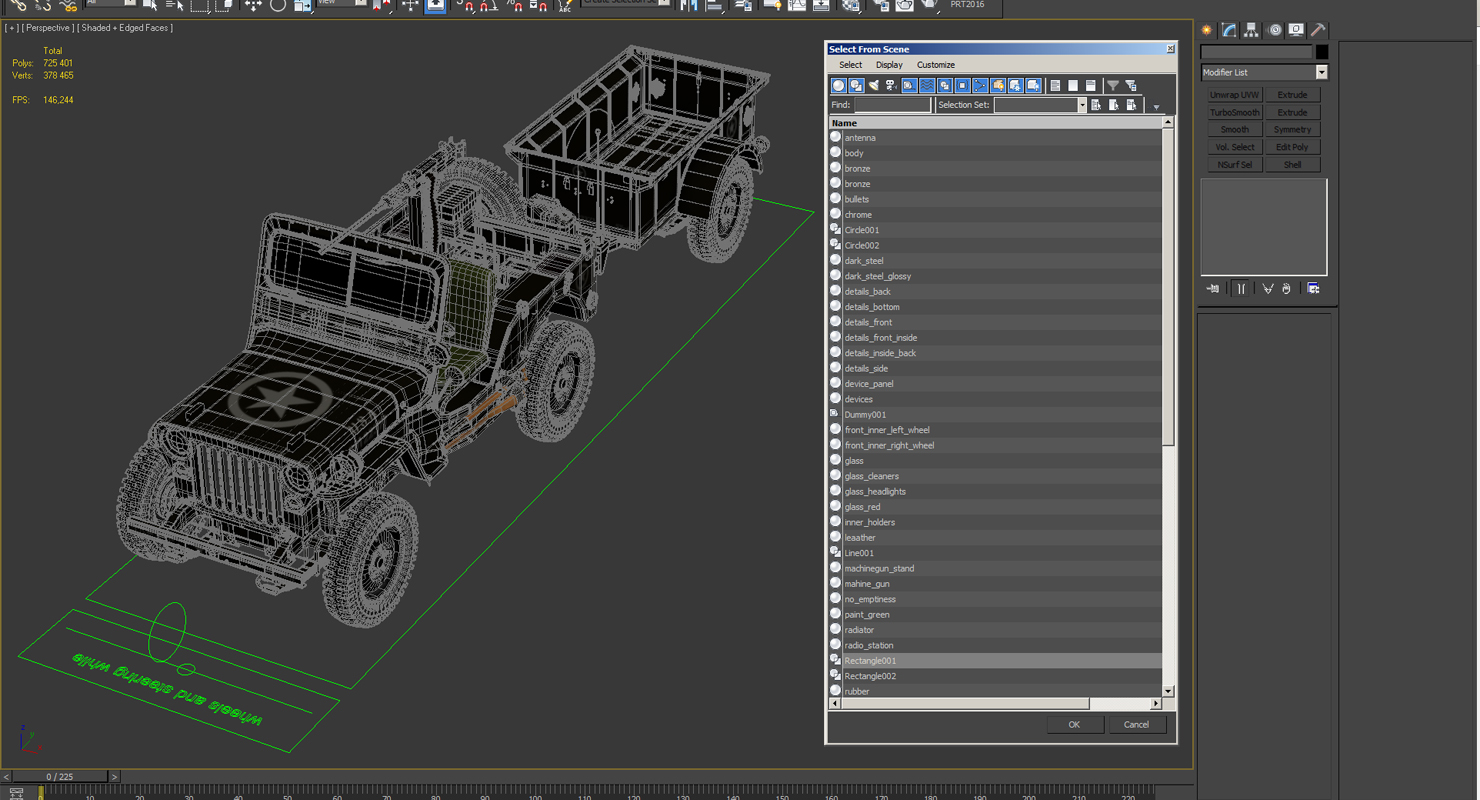Open toolbar options arrow right of Selection Set icons
The height and width of the screenshot is (800, 1480).
[1156, 107]
